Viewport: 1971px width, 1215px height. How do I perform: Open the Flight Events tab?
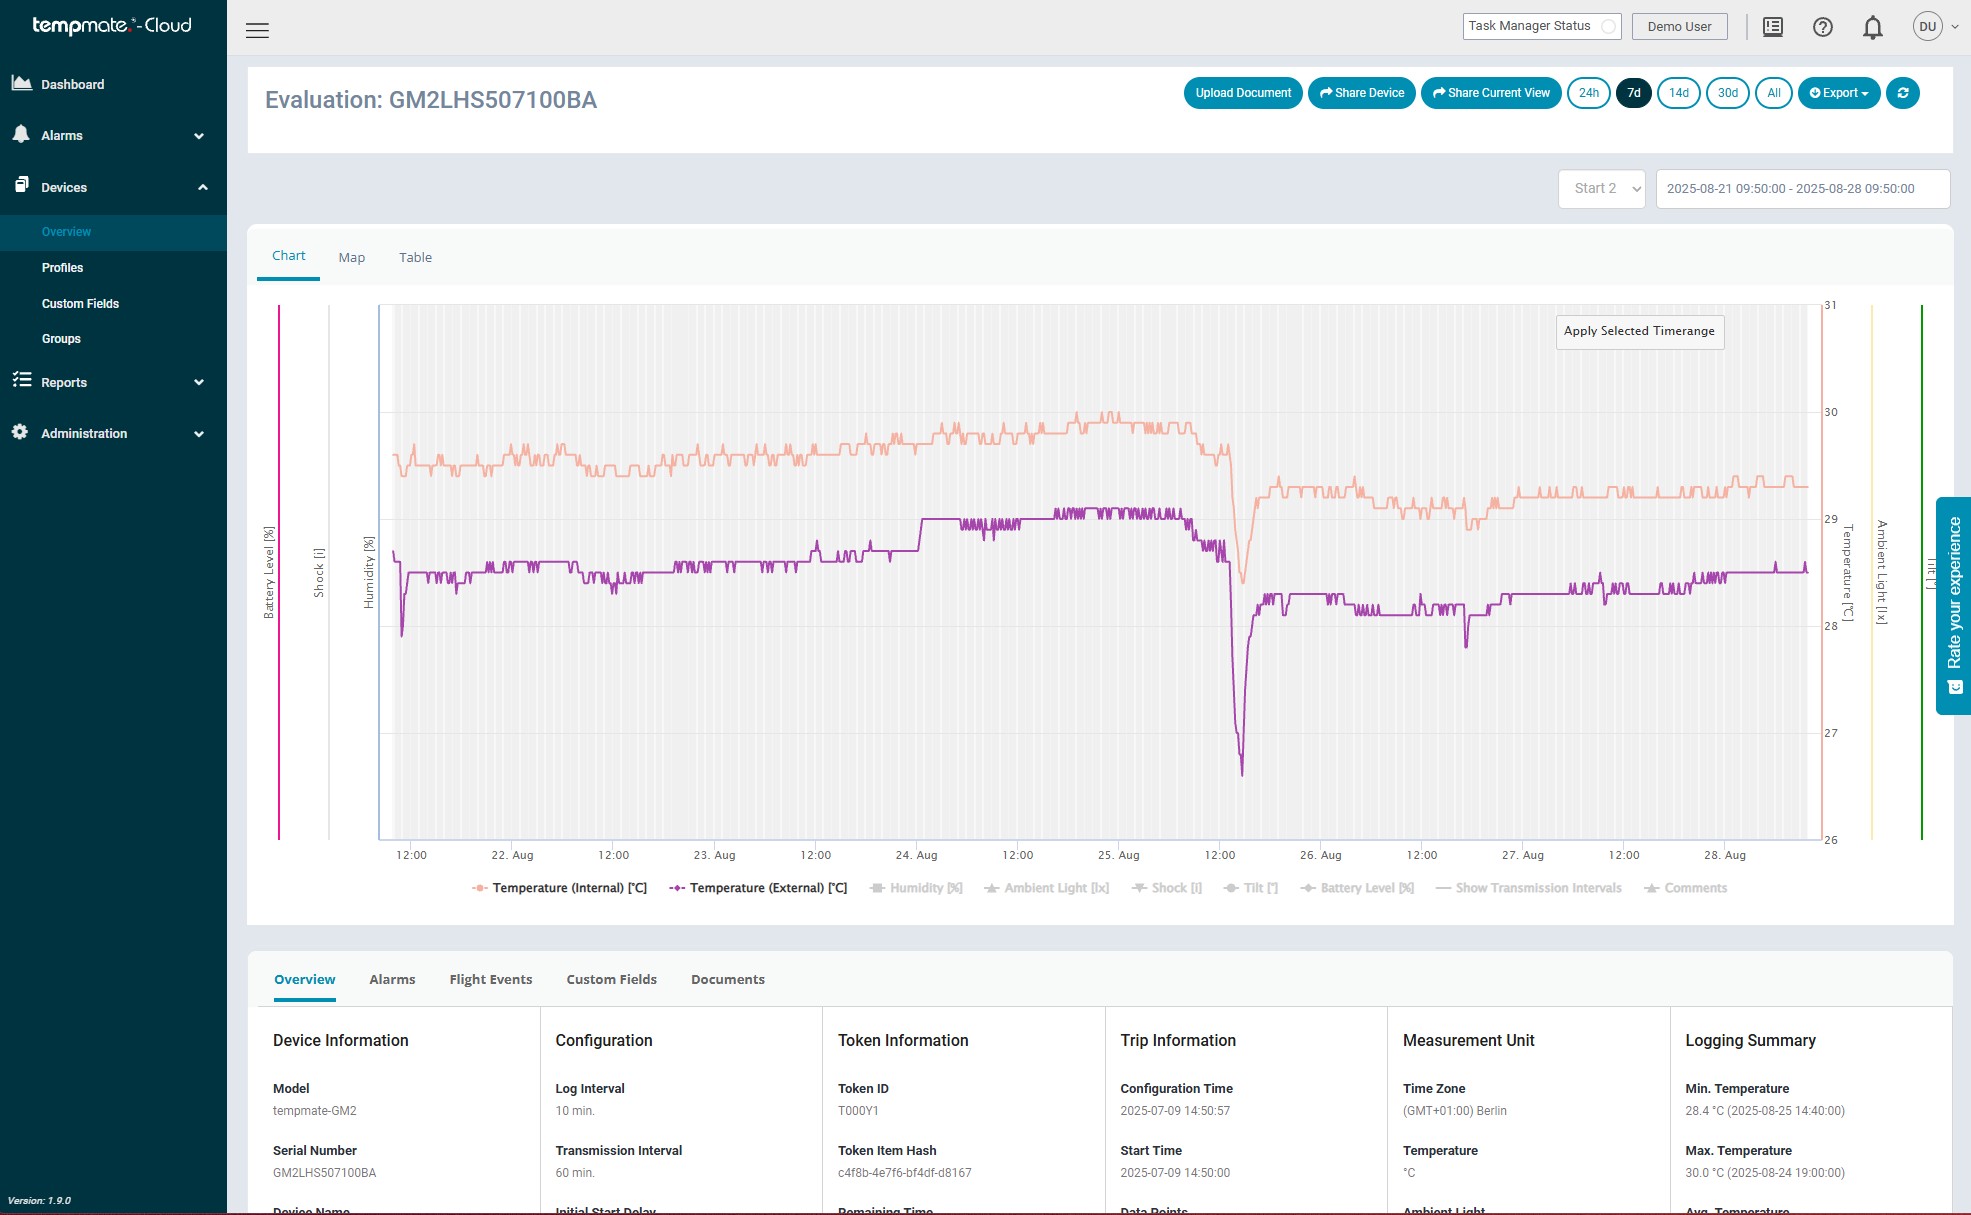tap(490, 979)
